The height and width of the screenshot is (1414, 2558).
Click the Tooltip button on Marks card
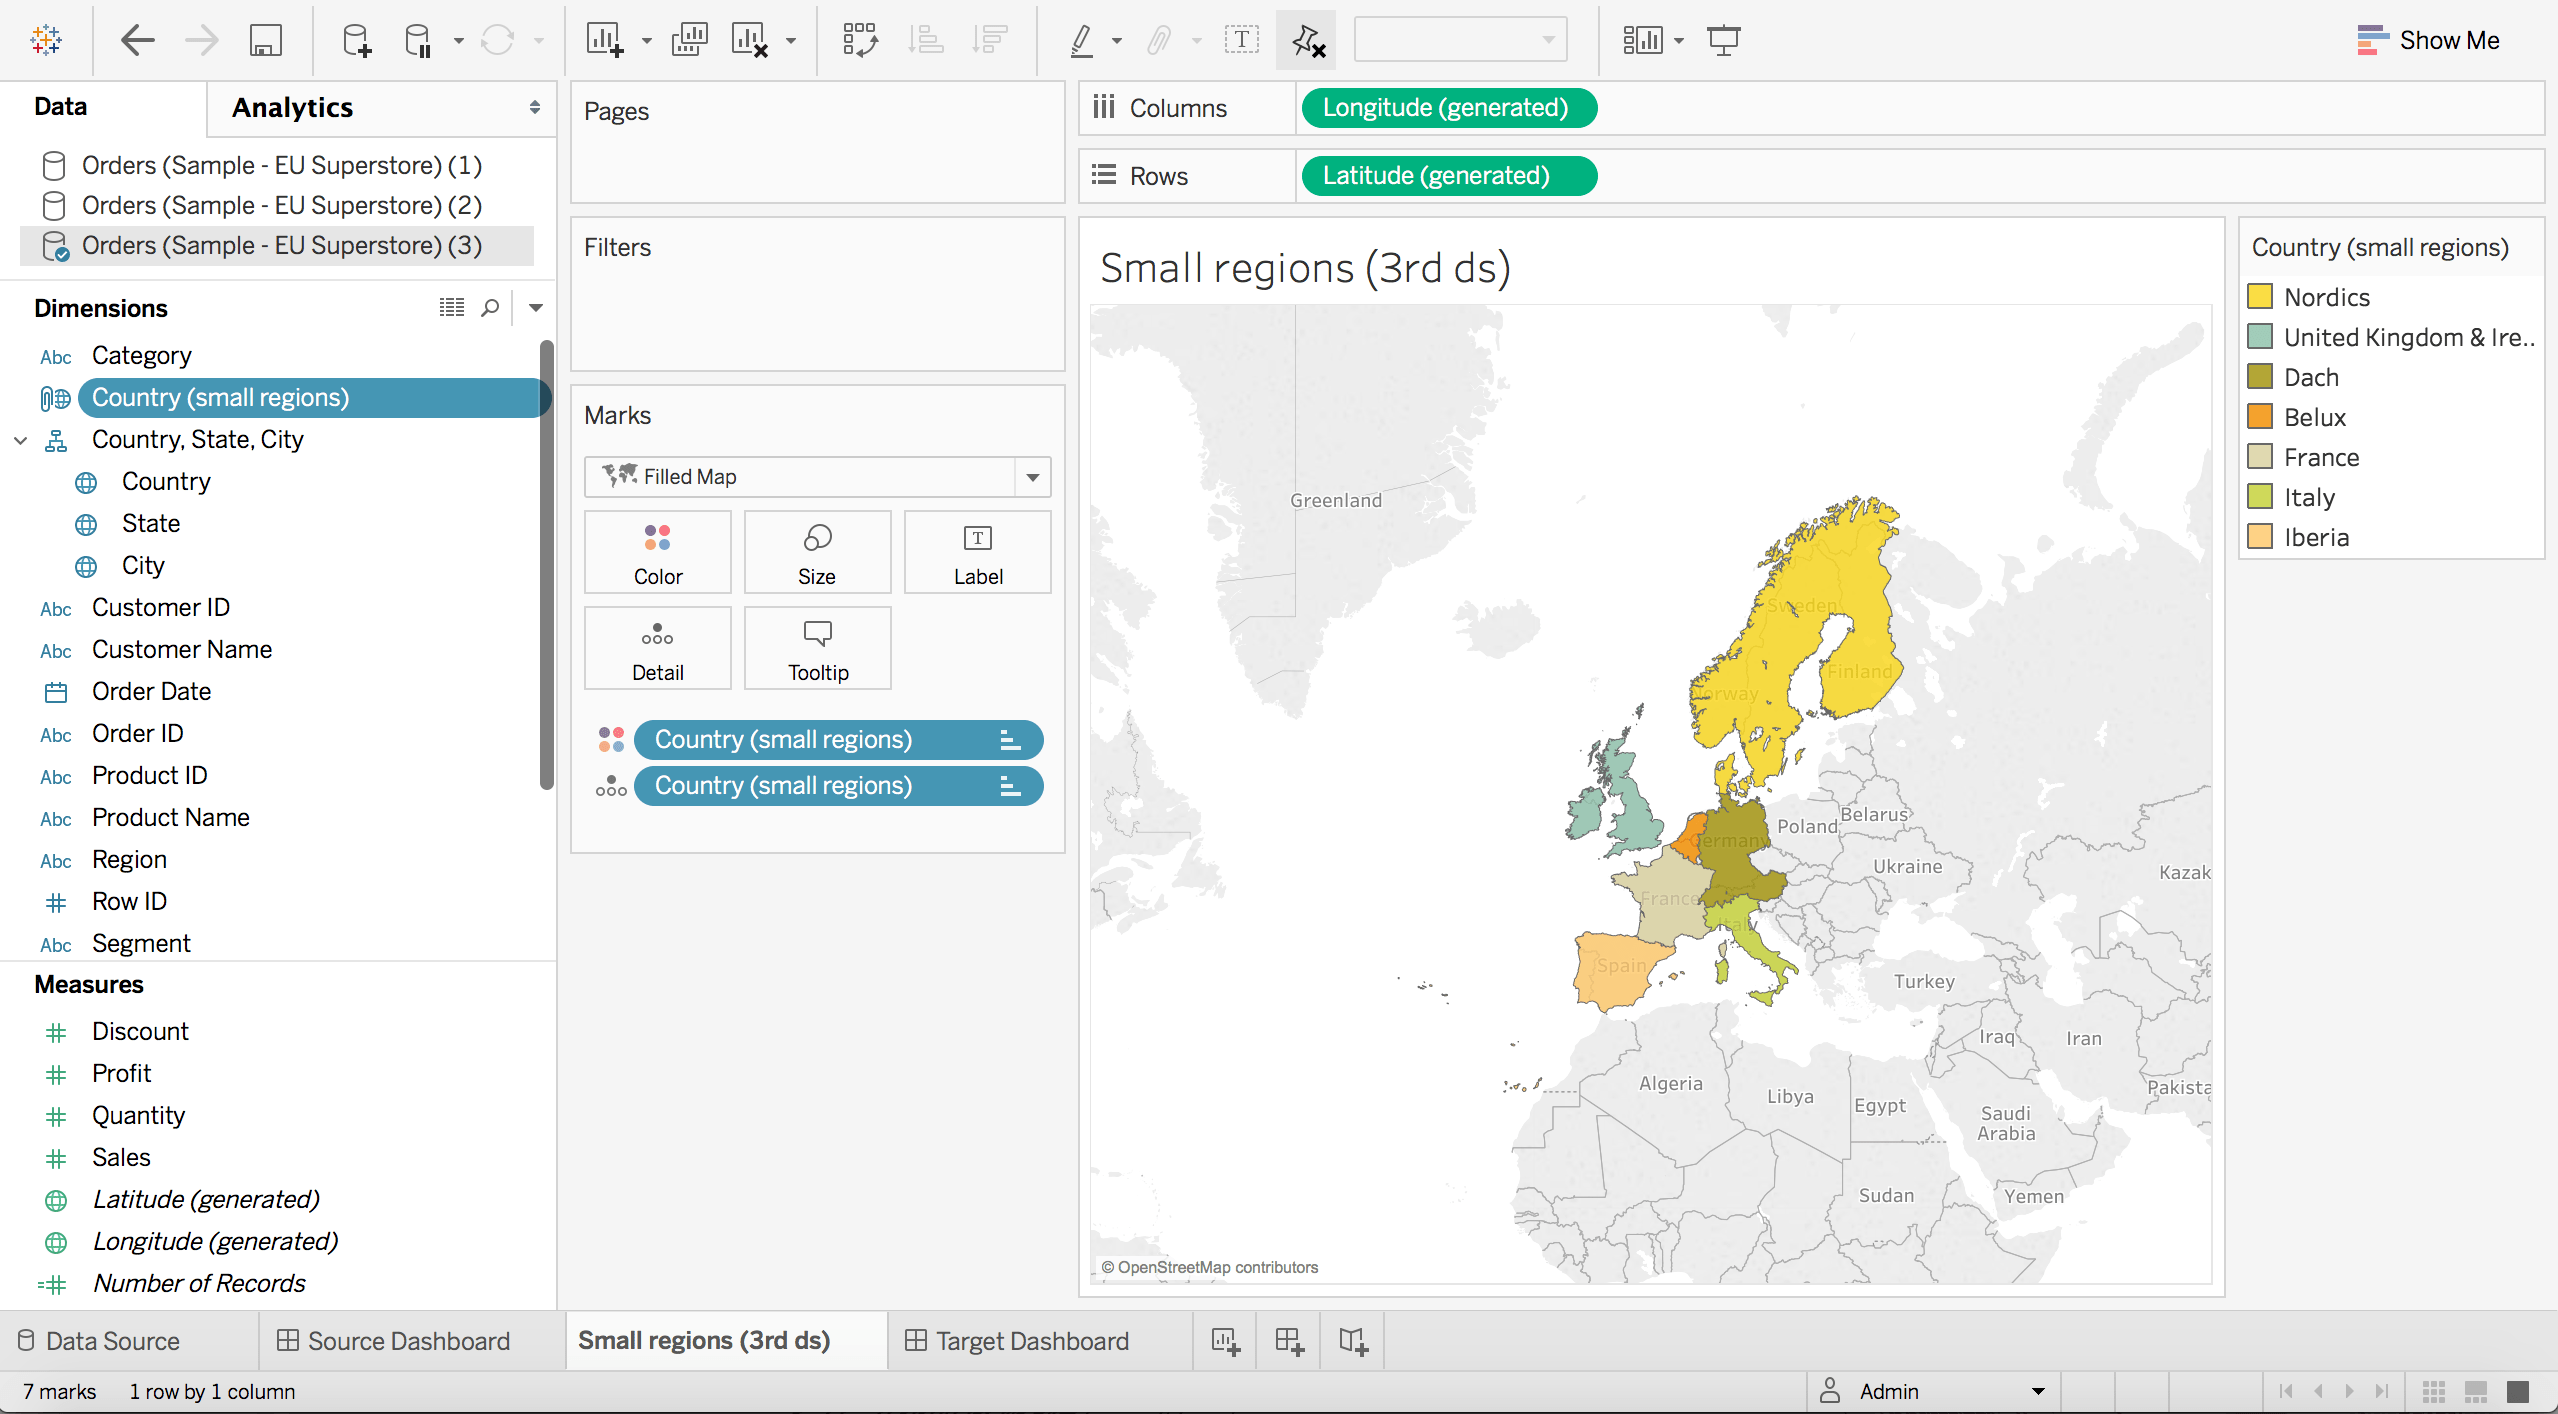817,648
